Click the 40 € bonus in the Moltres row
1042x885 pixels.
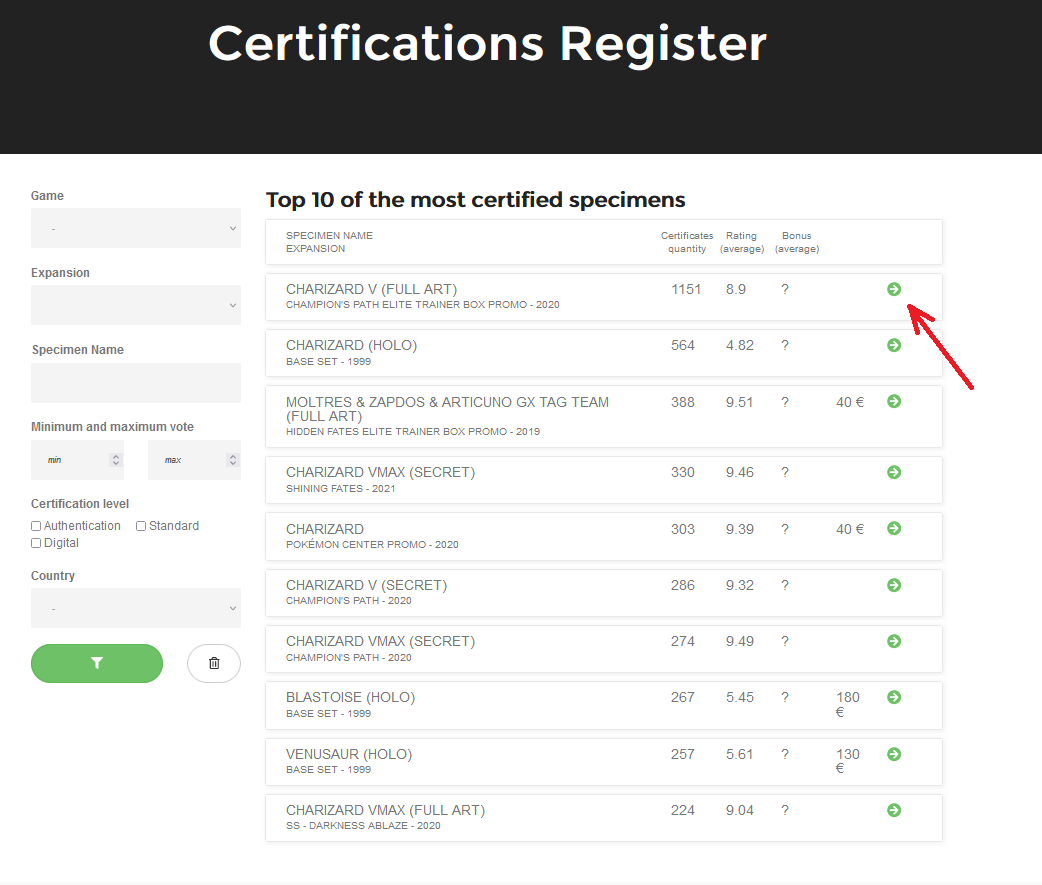[x=850, y=402]
